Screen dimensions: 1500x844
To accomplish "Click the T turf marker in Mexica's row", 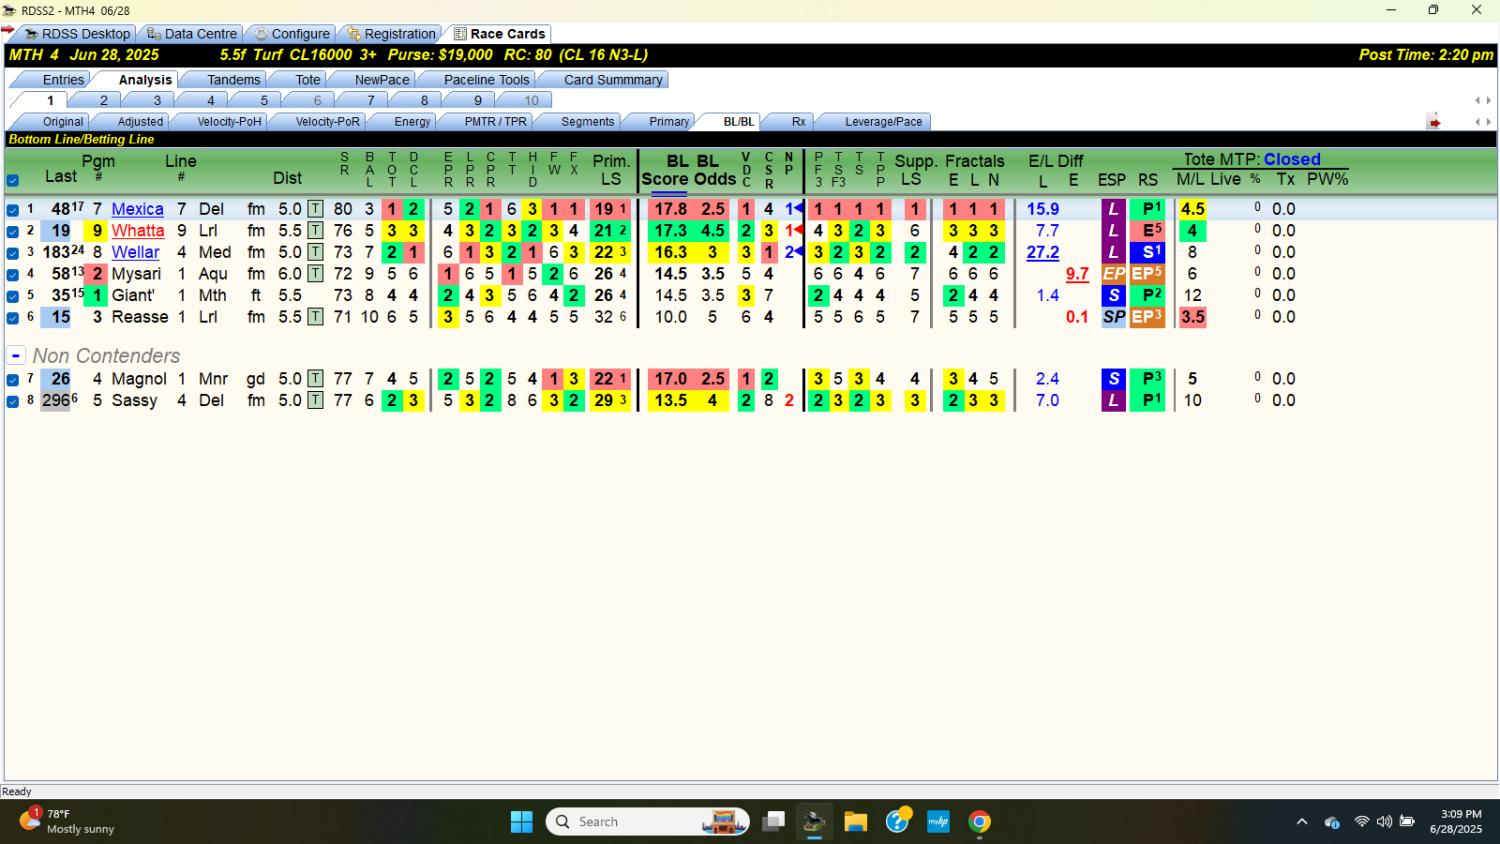I will [x=315, y=209].
